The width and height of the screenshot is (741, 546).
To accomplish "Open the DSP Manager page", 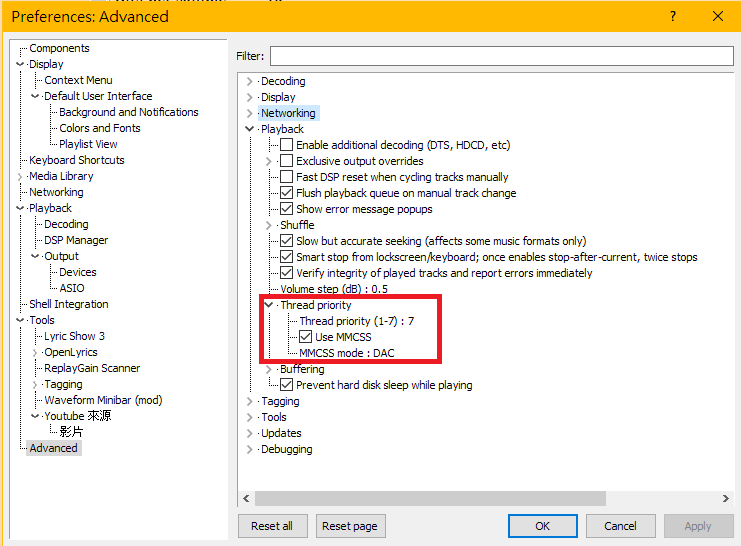I will click(76, 240).
